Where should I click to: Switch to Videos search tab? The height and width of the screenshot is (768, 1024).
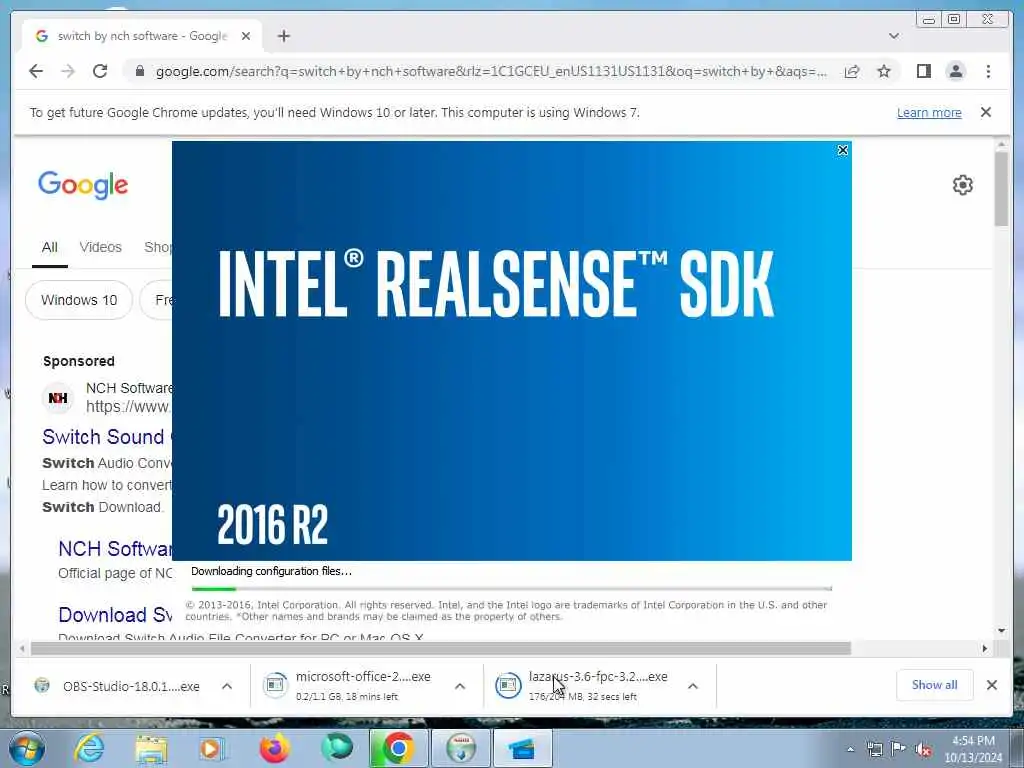click(101, 248)
